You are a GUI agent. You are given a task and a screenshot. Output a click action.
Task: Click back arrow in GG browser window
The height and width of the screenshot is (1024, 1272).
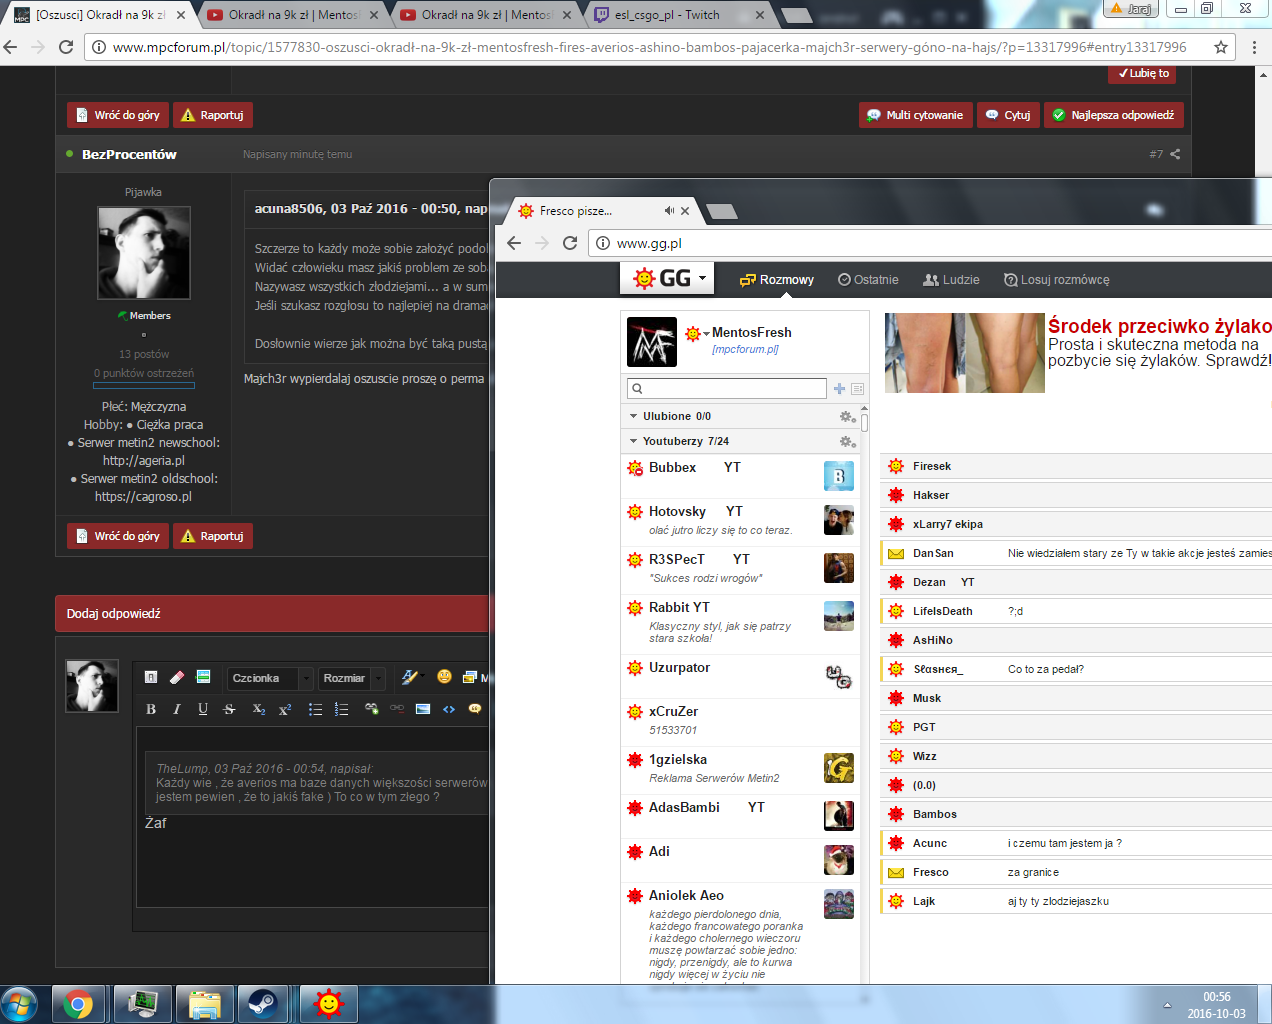514,243
